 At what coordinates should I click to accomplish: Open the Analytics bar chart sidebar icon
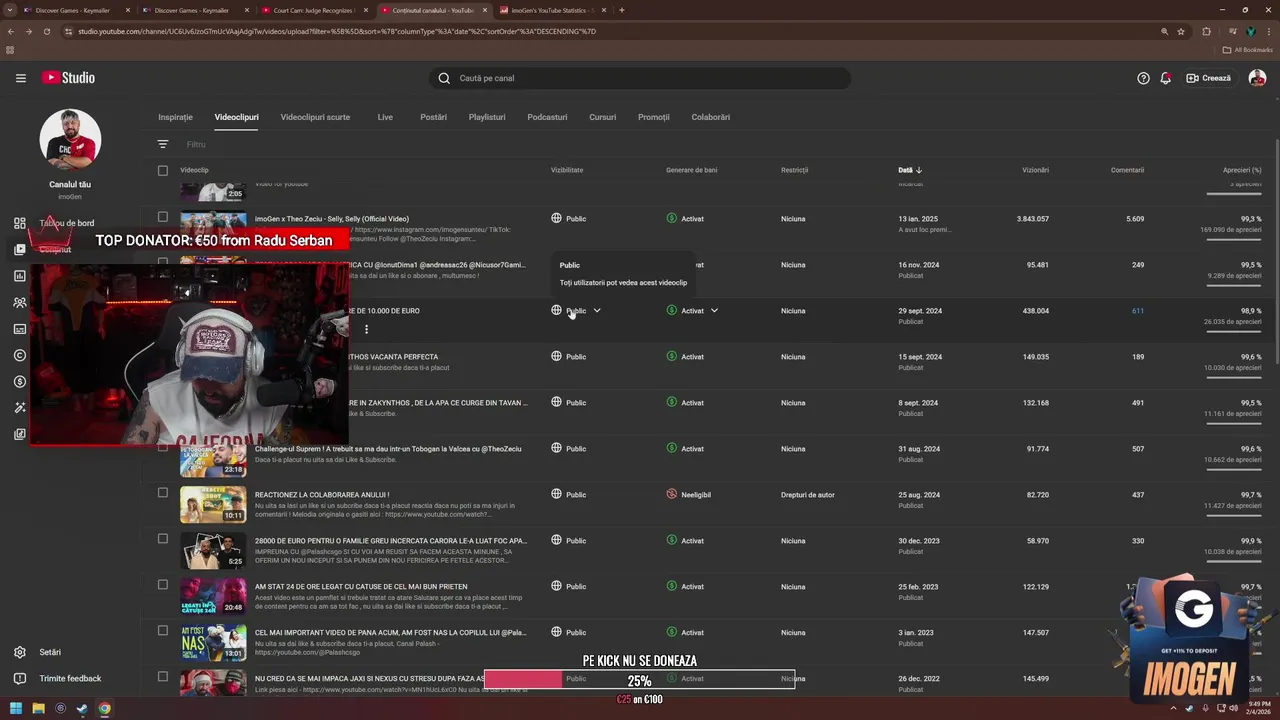(x=20, y=276)
